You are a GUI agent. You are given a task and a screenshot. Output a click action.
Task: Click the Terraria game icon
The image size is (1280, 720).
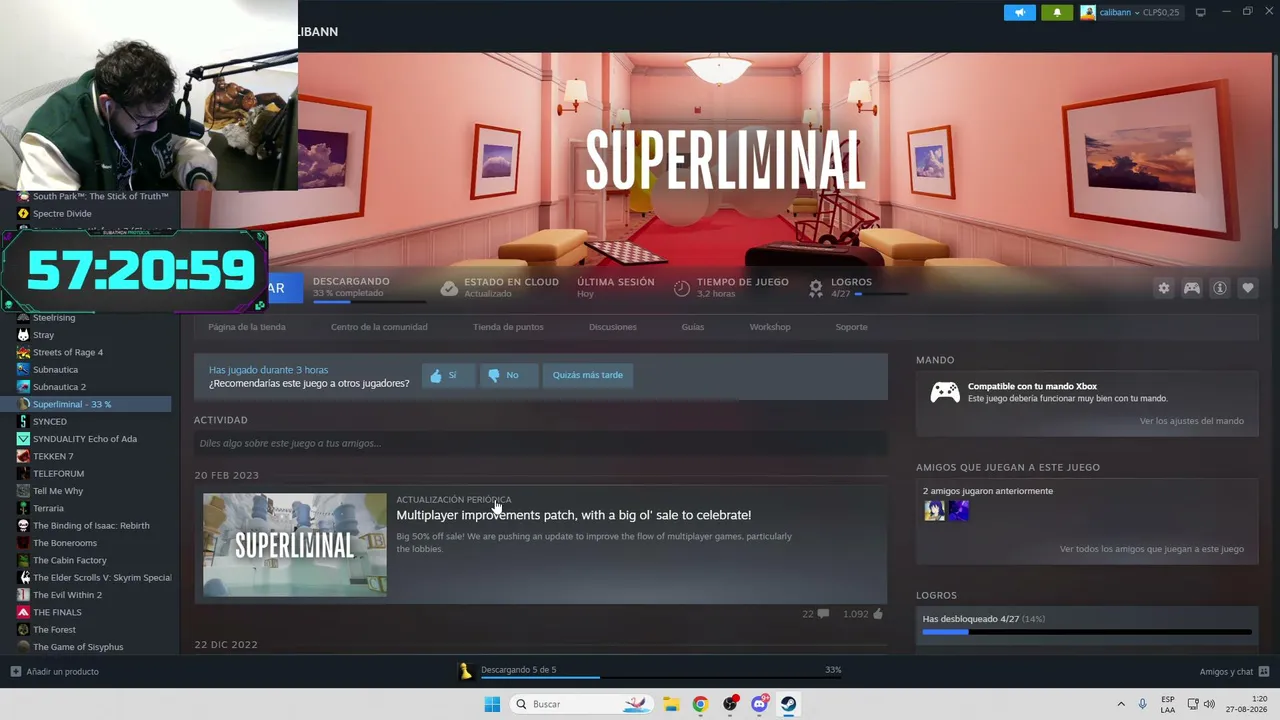[23, 508]
